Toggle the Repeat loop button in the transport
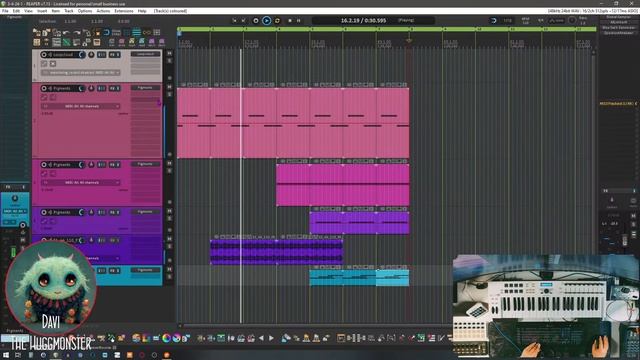Screen dimensions: 640x360 tap(278, 20)
